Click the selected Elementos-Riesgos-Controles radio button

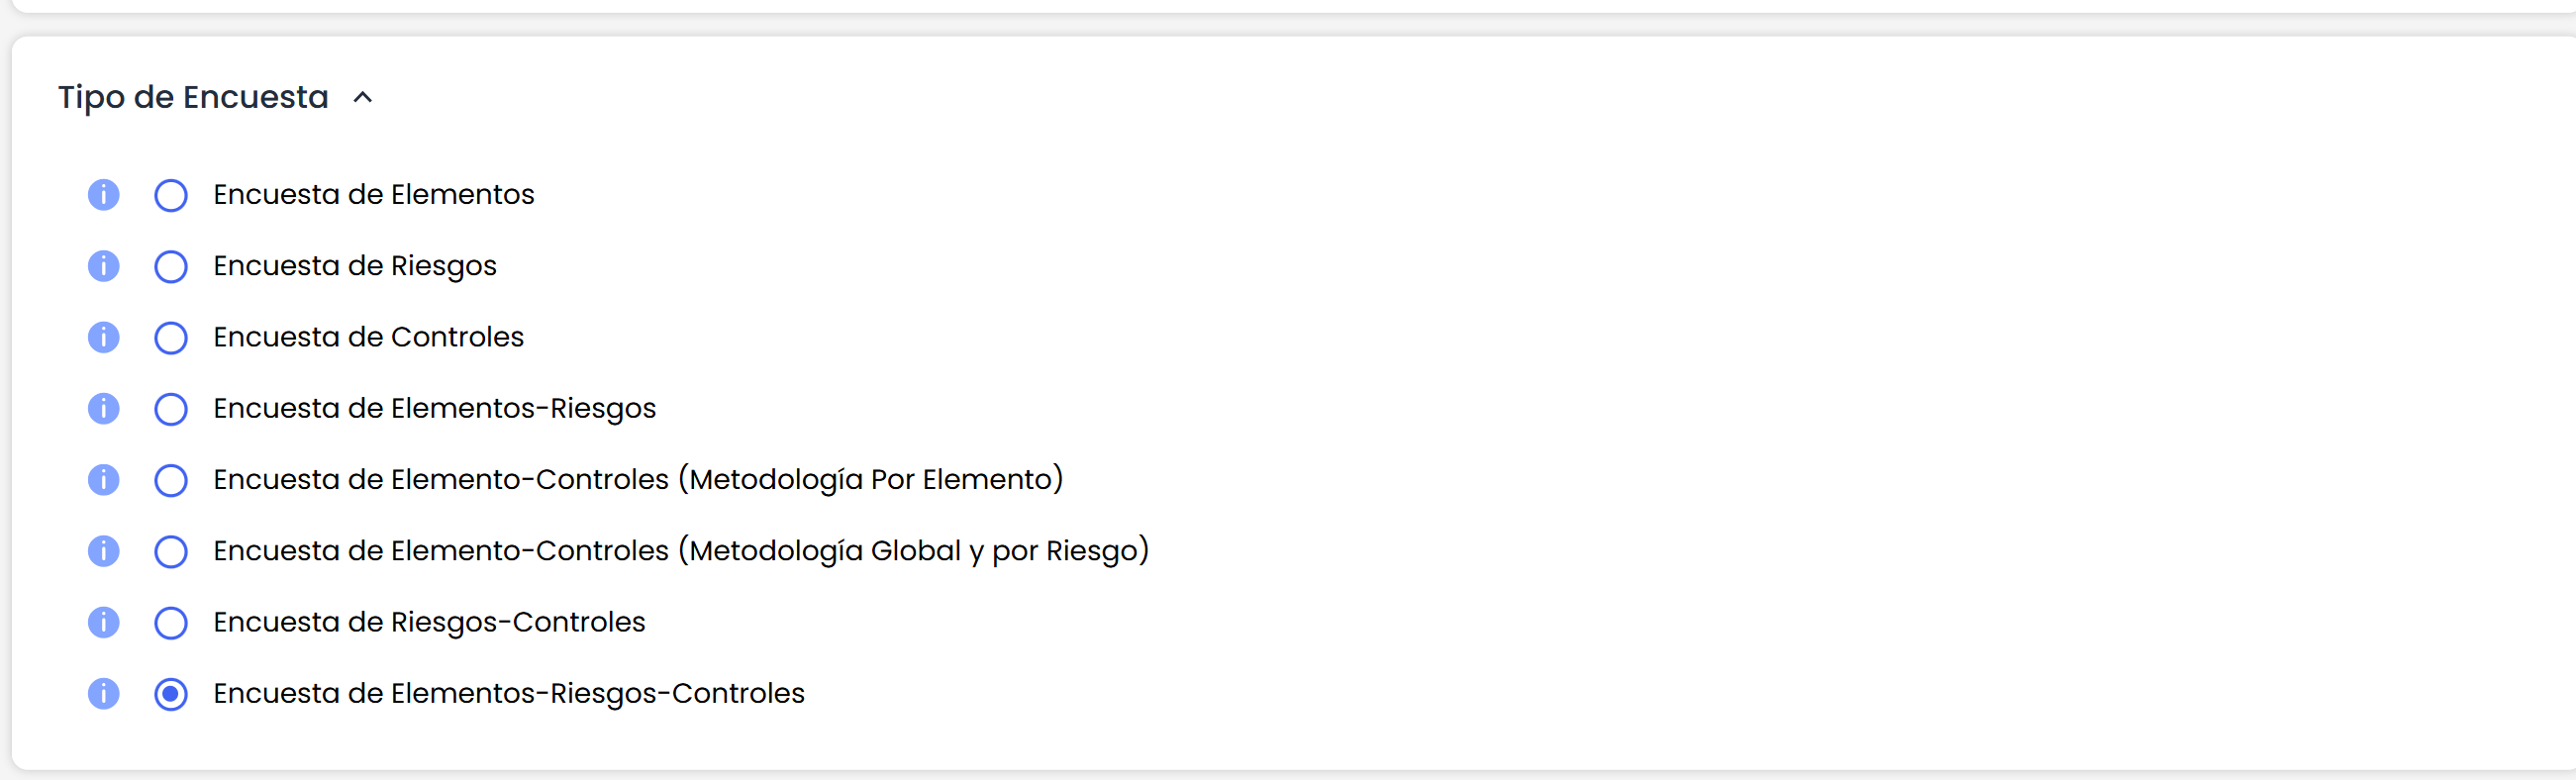pos(171,694)
